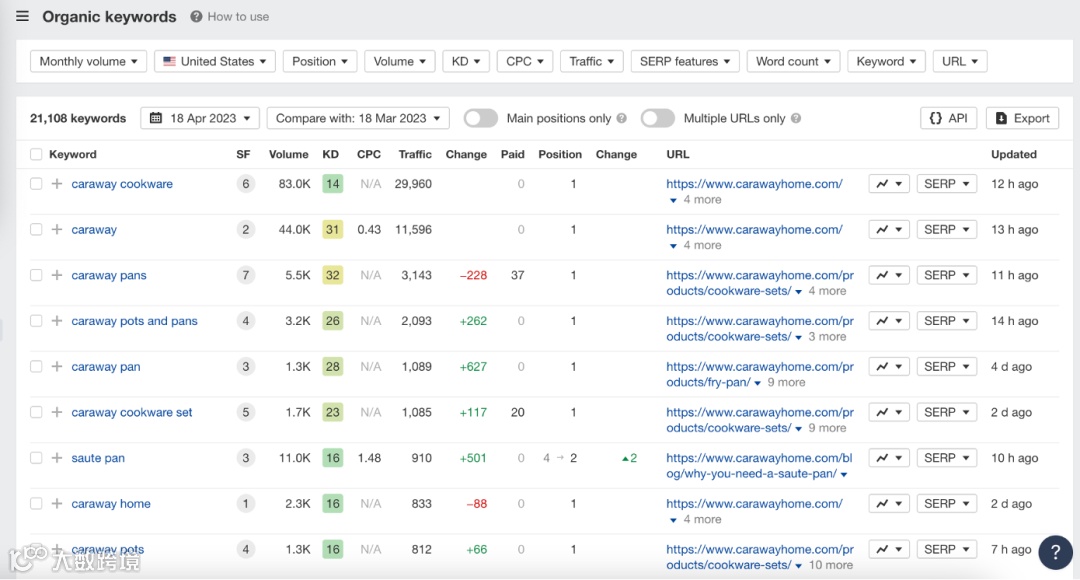This screenshot has height=580, width=1080.
Task: Open position history chart for caraway pots and pans
Action: coord(889,321)
